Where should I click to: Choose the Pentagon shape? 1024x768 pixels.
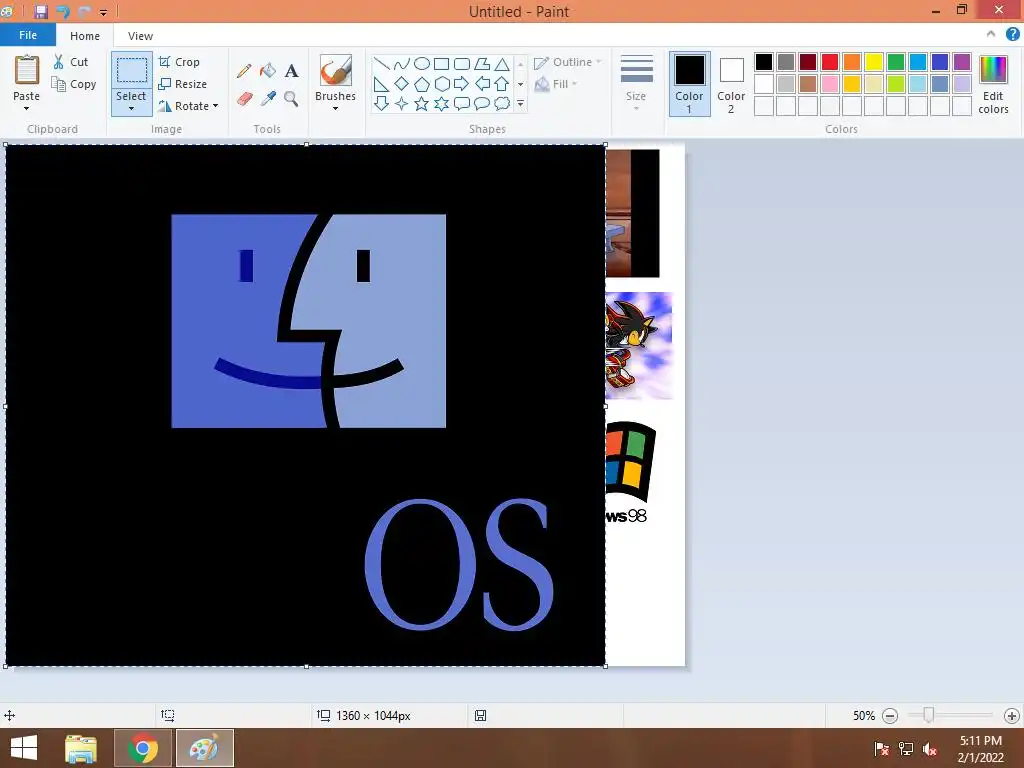[x=422, y=84]
